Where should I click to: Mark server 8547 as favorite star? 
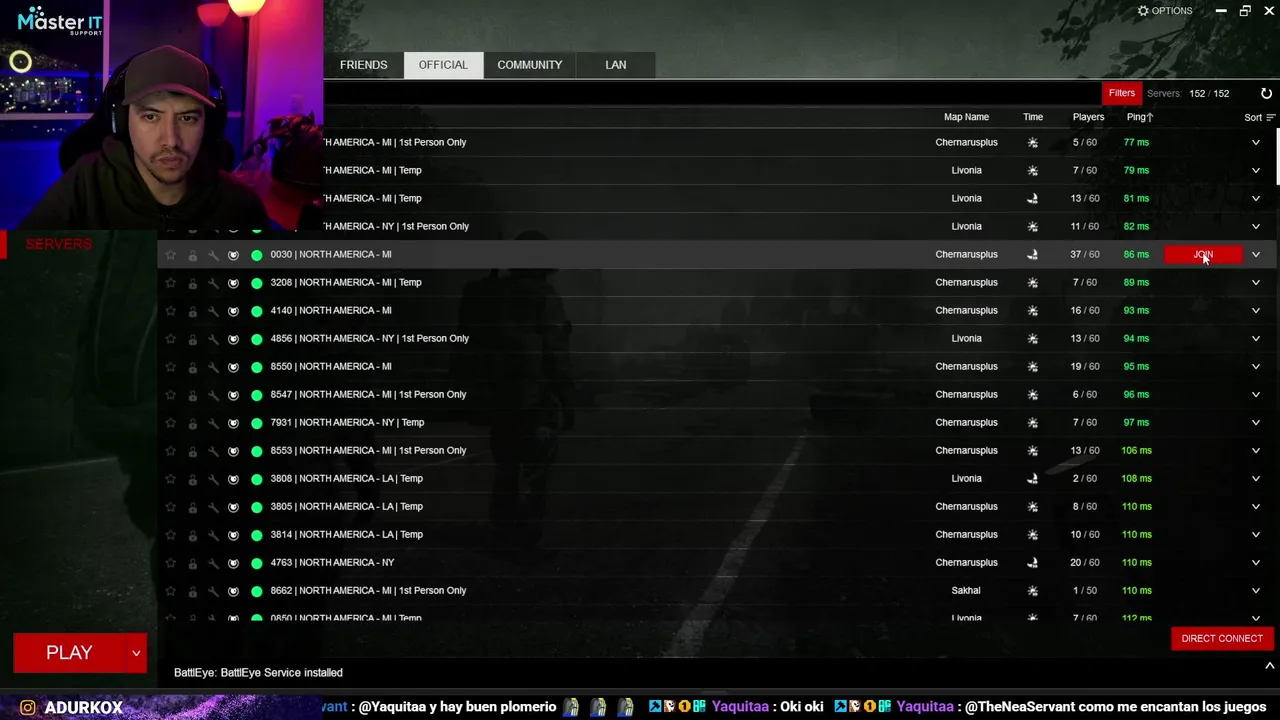[x=171, y=395]
